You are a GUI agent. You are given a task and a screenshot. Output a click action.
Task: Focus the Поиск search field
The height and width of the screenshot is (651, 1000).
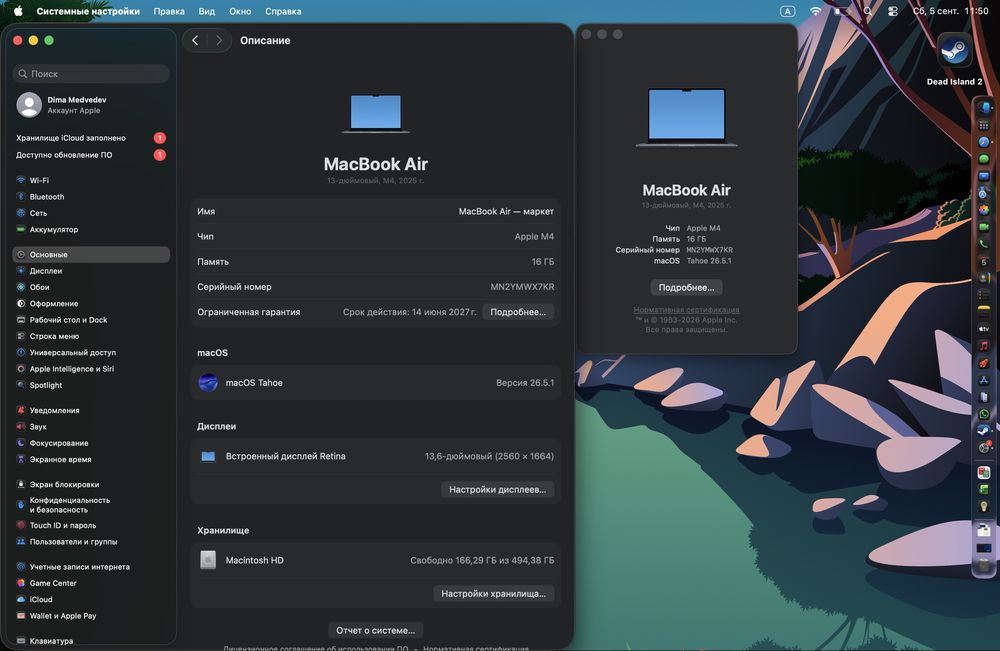pos(91,74)
